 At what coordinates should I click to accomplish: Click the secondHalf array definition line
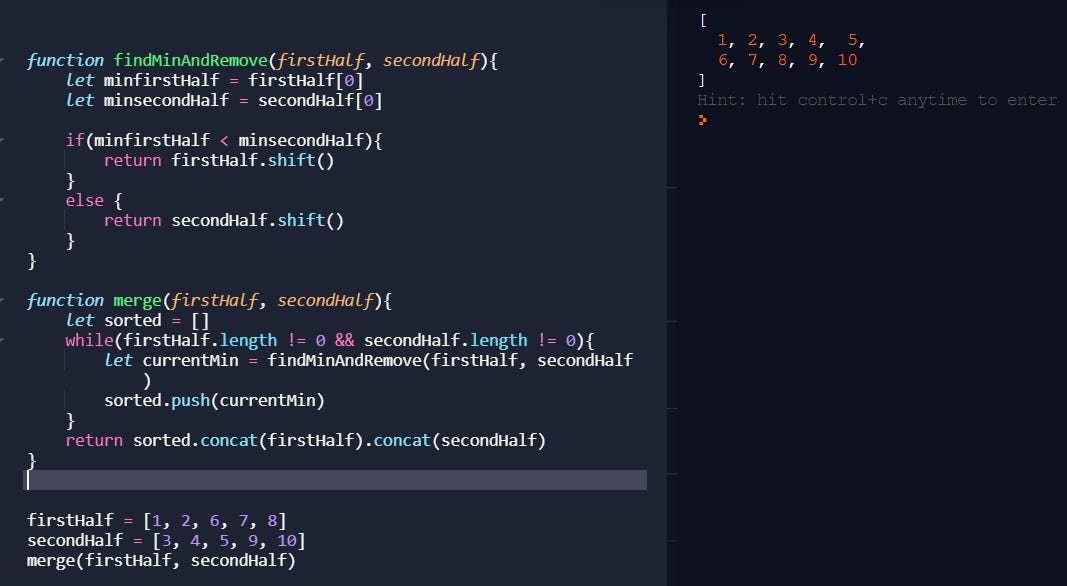coord(165,540)
